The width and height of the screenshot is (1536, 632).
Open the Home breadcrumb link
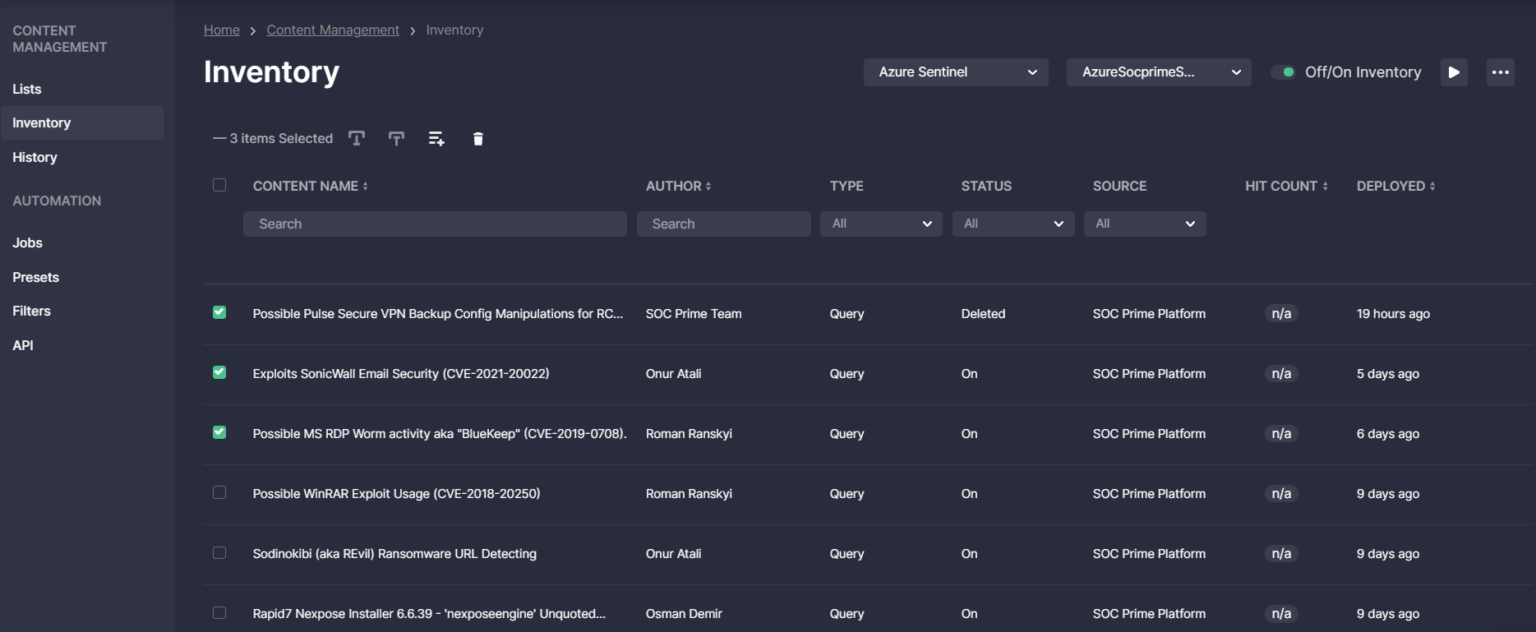pos(221,29)
